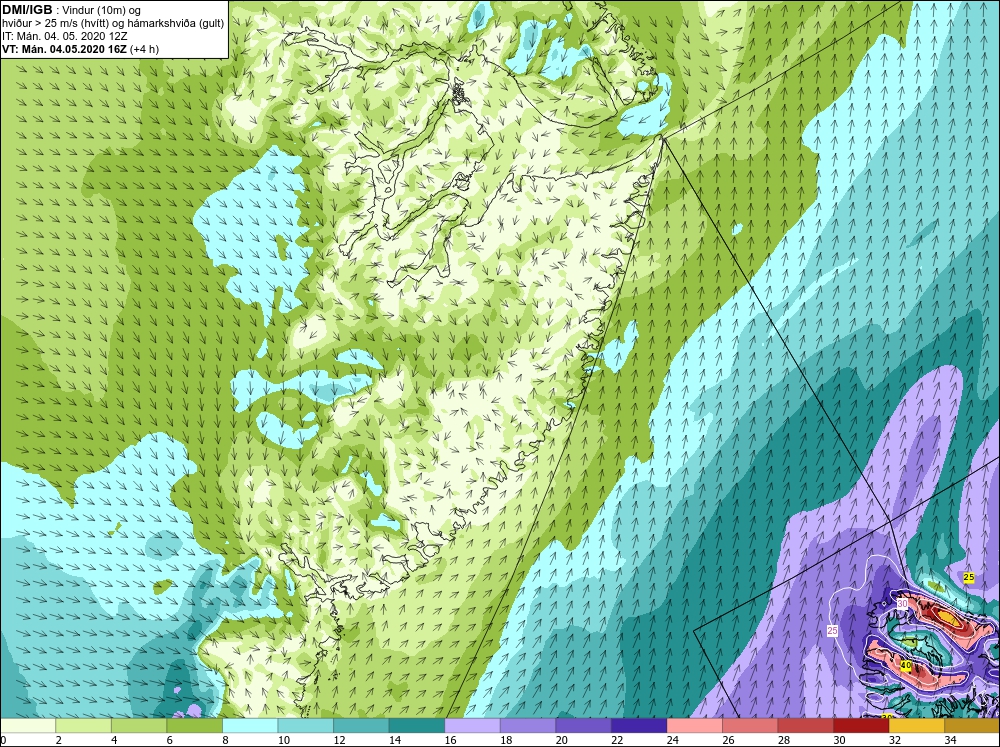
Task: Click the 10–12 m/s turquoise legend swatch
Action: point(305,725)
